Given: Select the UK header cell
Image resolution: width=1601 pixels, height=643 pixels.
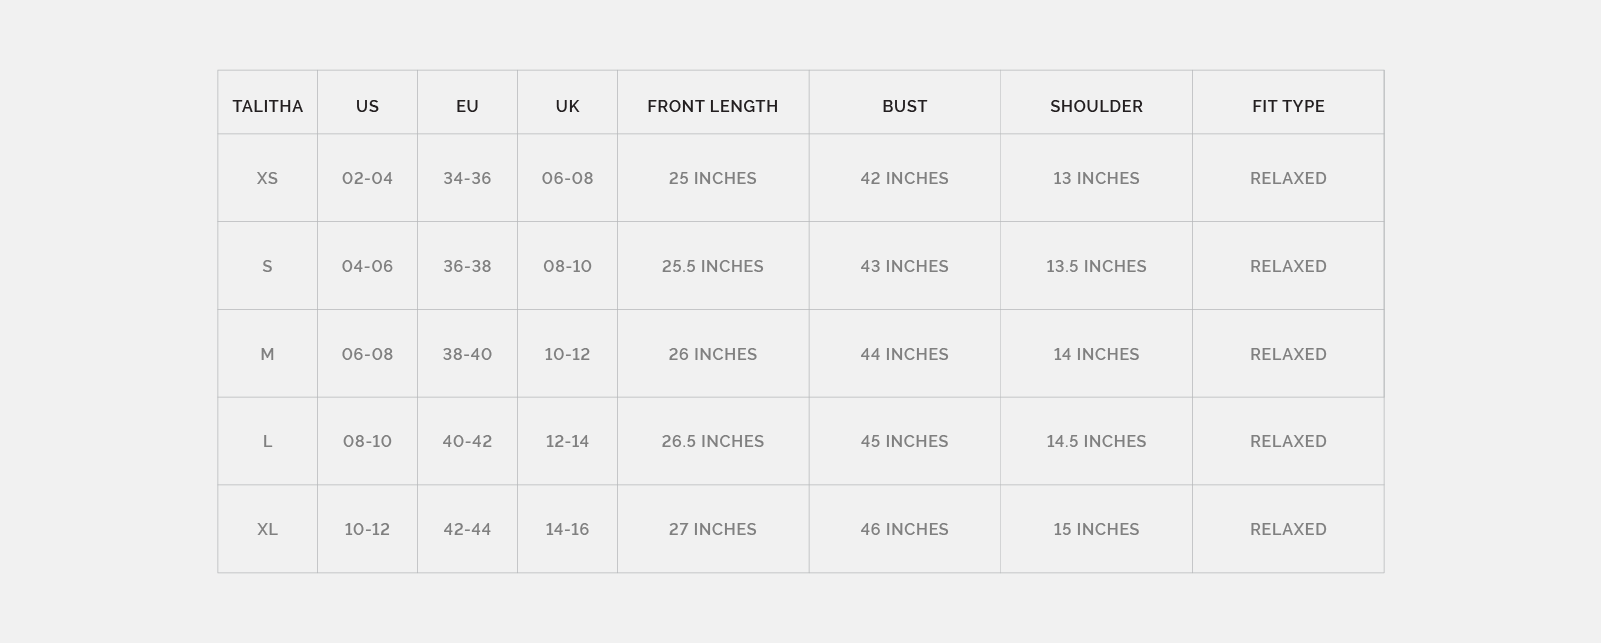Looking at the screenshot, I should click(567, 106).
